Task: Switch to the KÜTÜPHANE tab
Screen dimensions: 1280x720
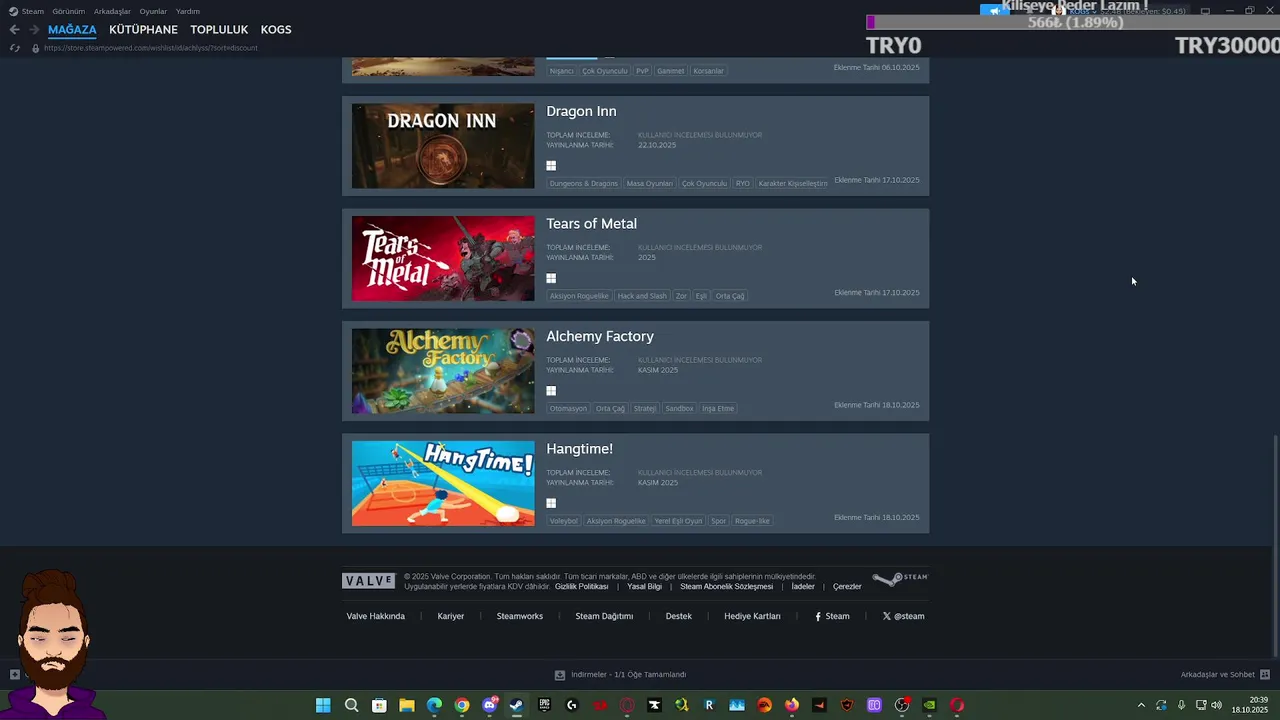Action: pos(143,30)
